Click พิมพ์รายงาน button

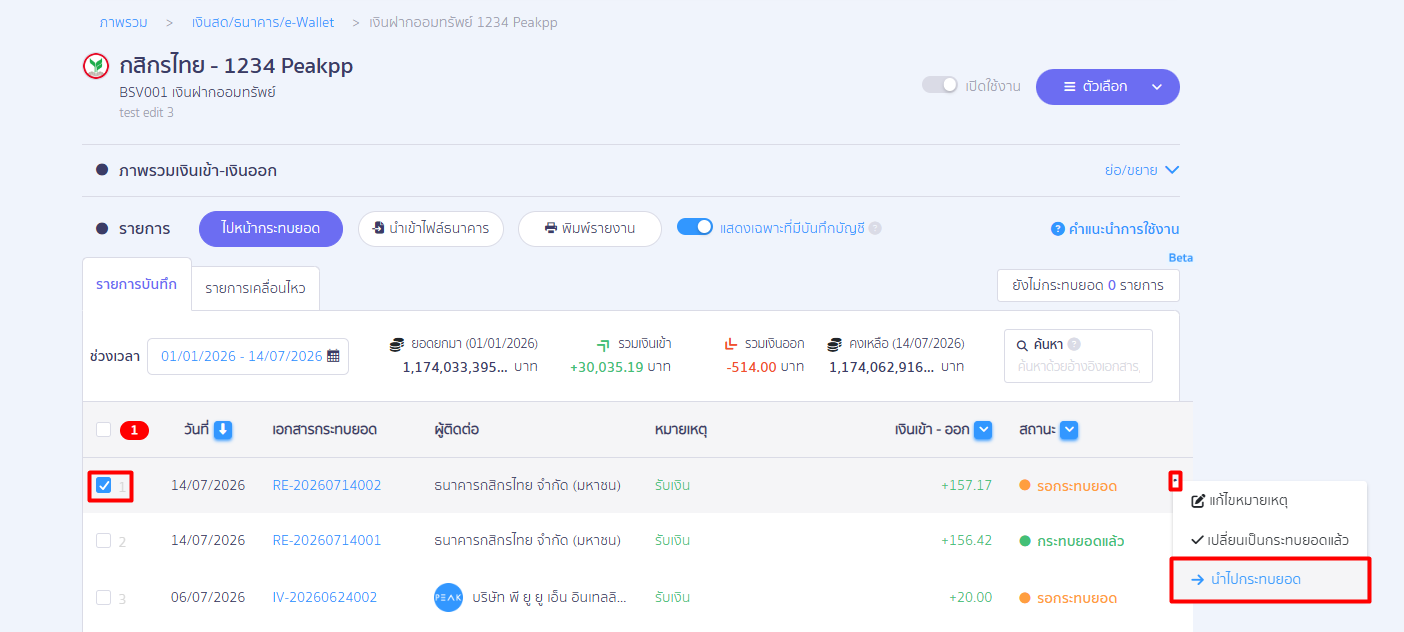click(590, 228)
